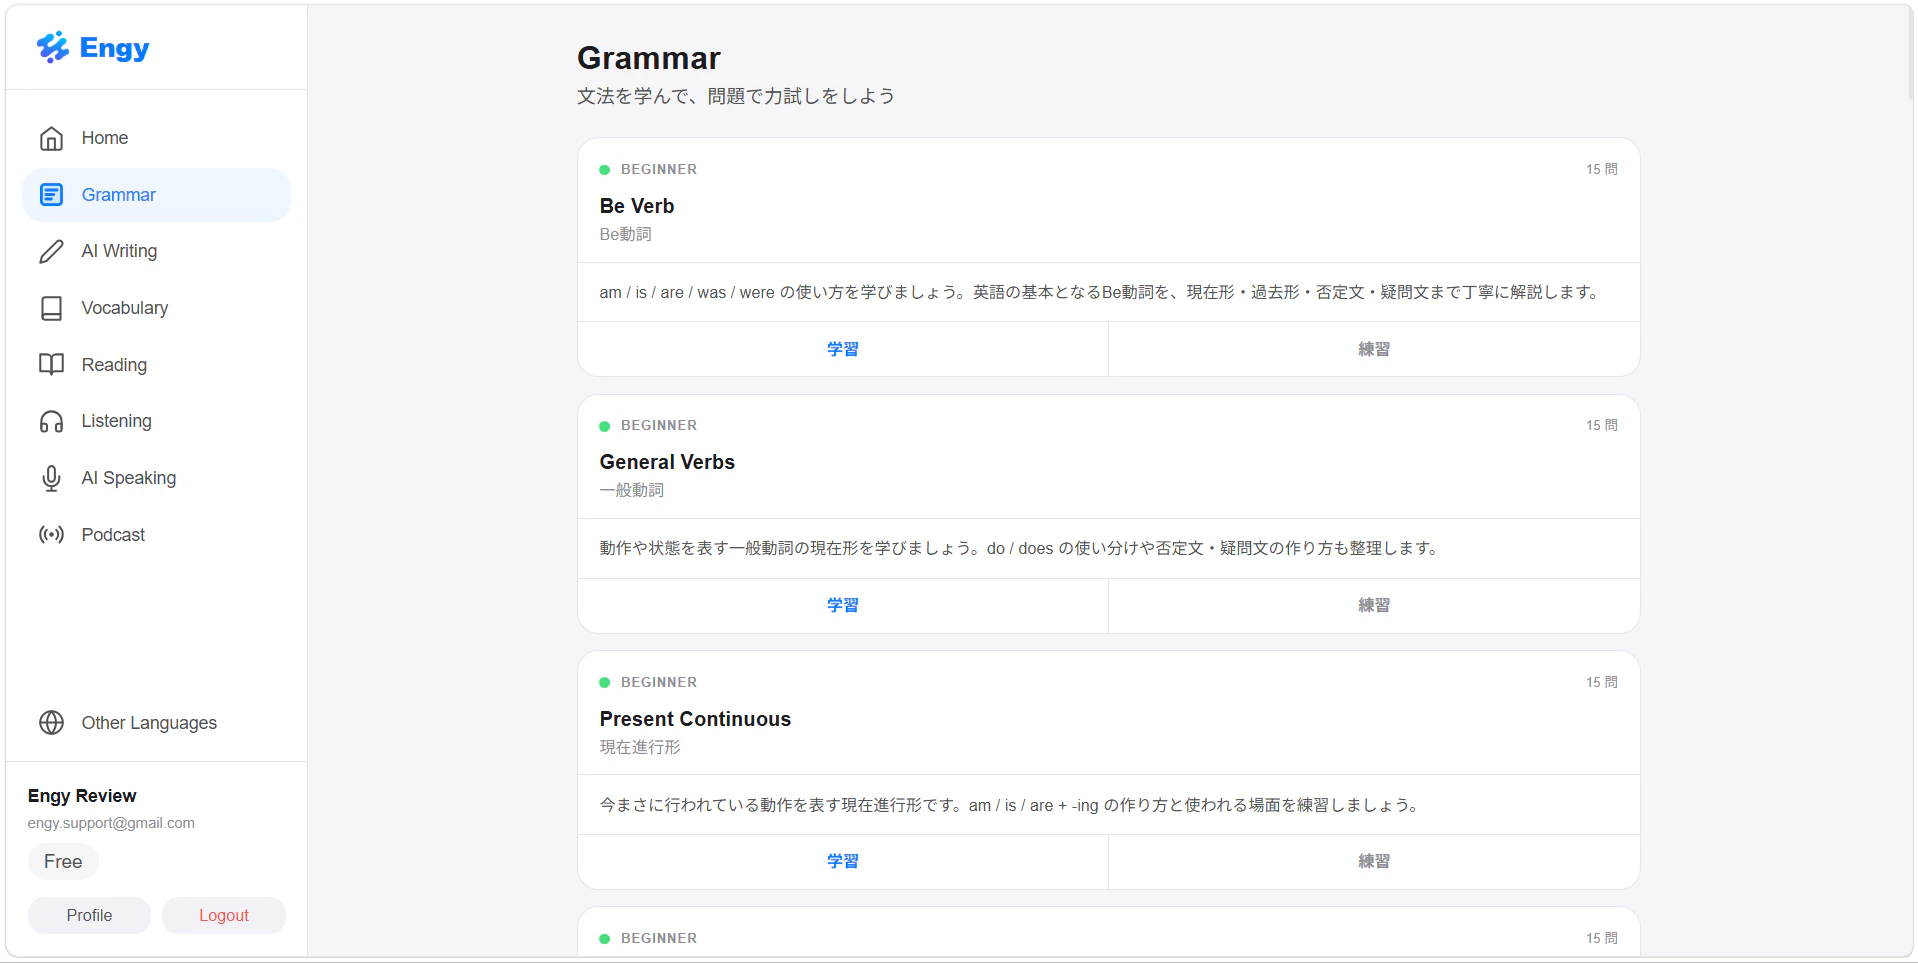Click the Listening headphones icon
This screenshot has width=1918, height=963.
(51, 421)
